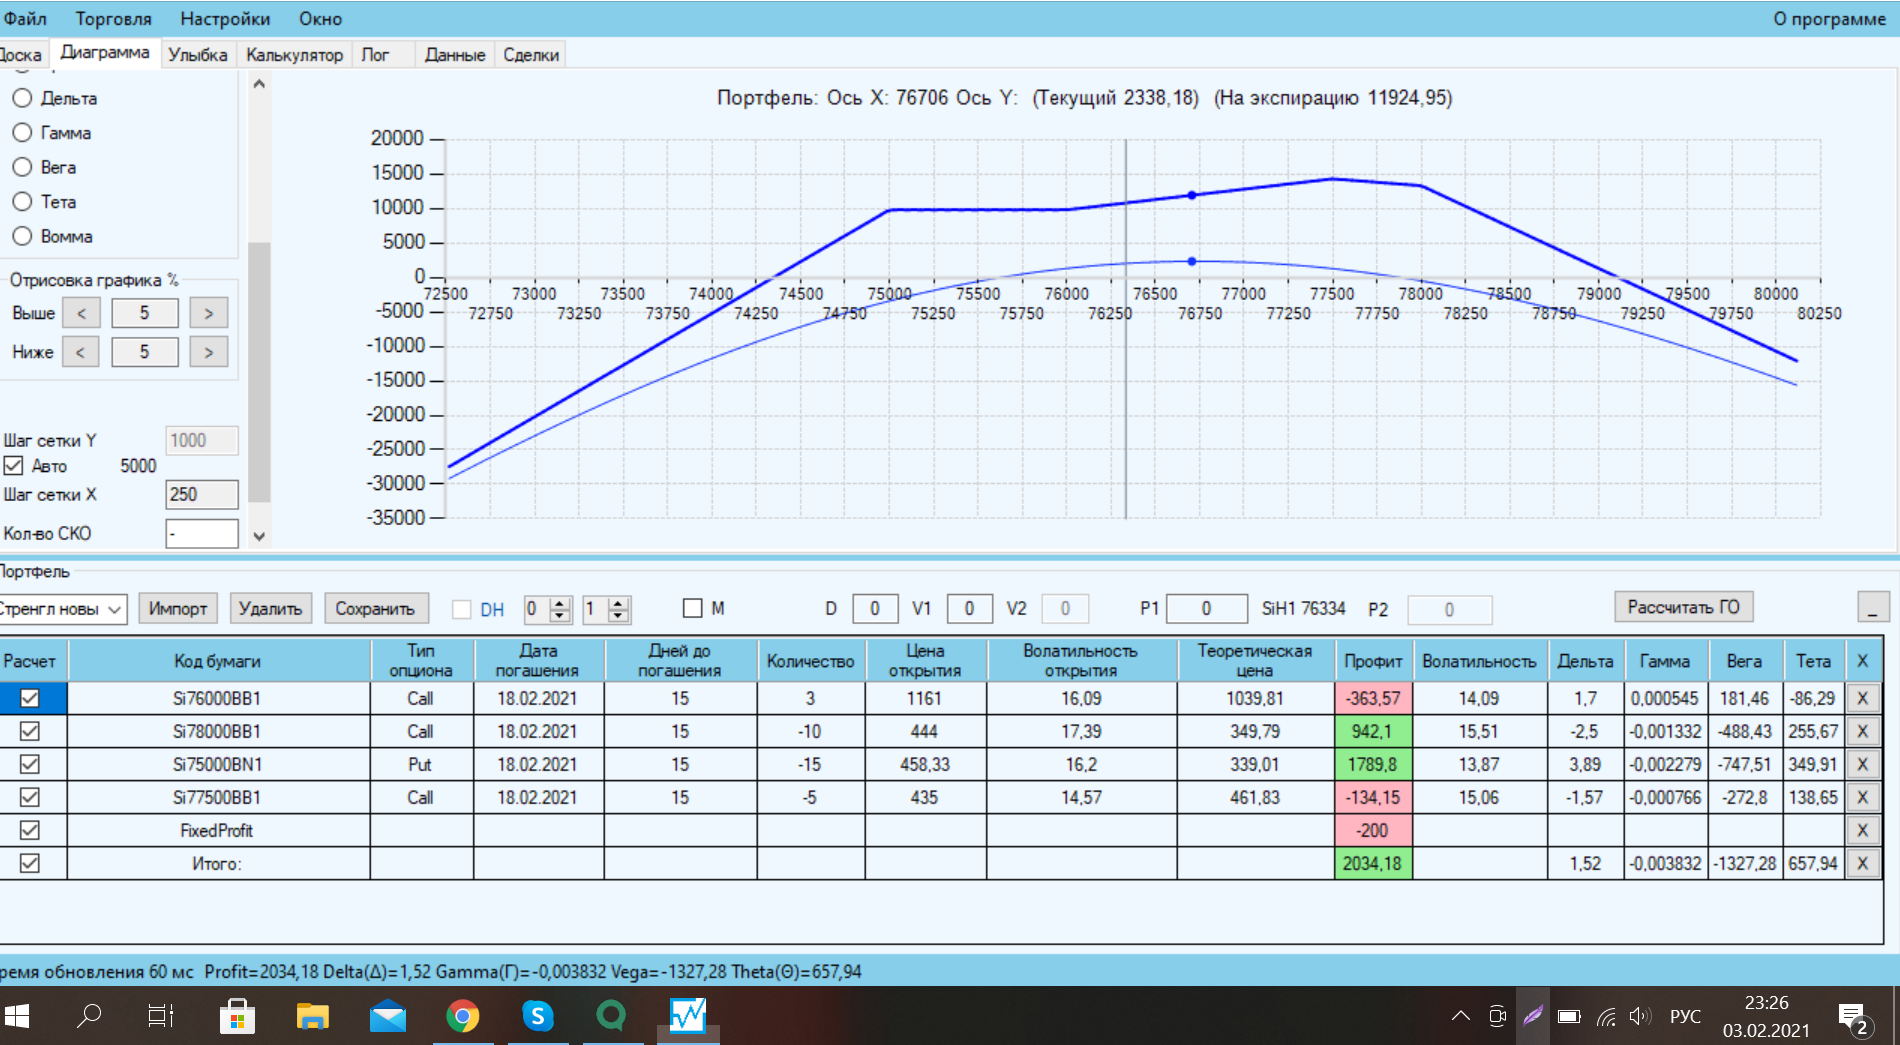
Task: Open the Торговля menu
Action: [113, 19]
